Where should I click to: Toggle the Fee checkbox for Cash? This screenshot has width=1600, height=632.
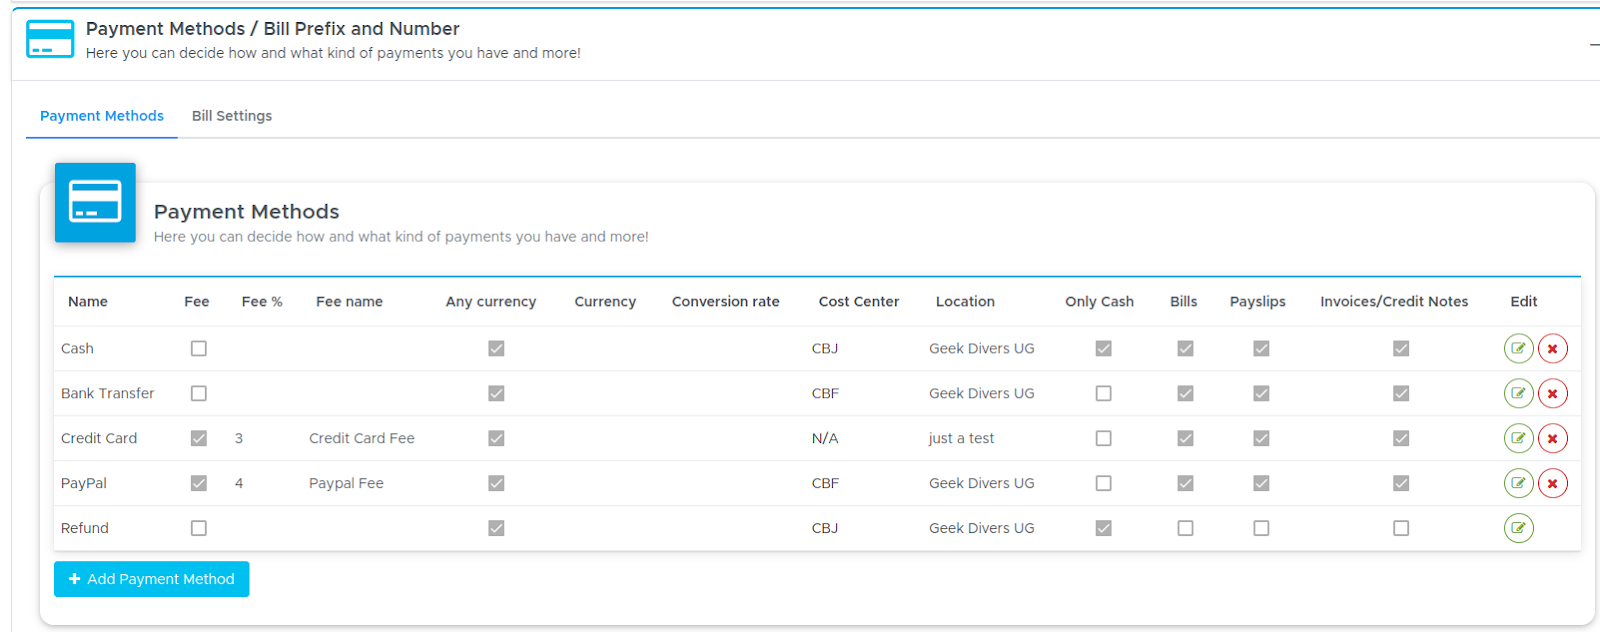(199, 348)
